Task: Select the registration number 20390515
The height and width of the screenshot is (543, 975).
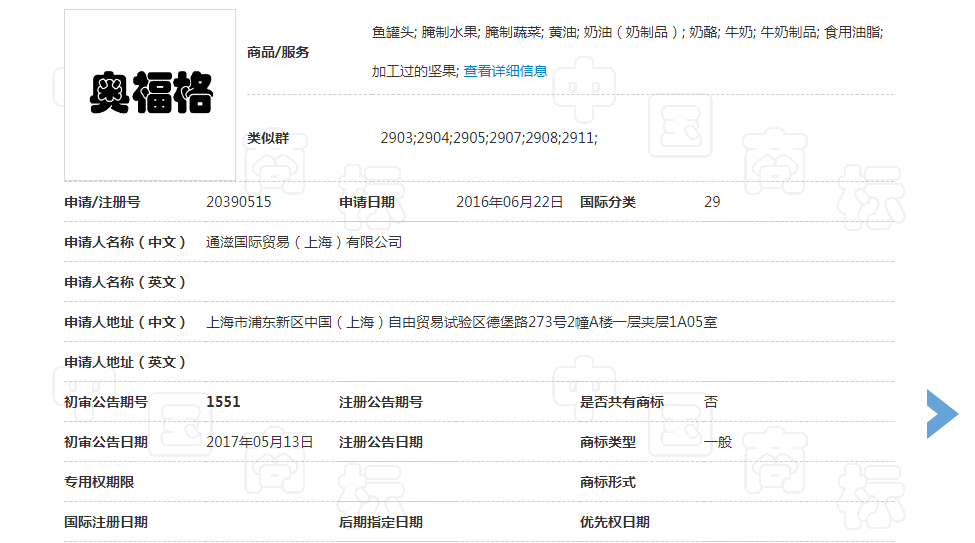Action: click(239, 202)
